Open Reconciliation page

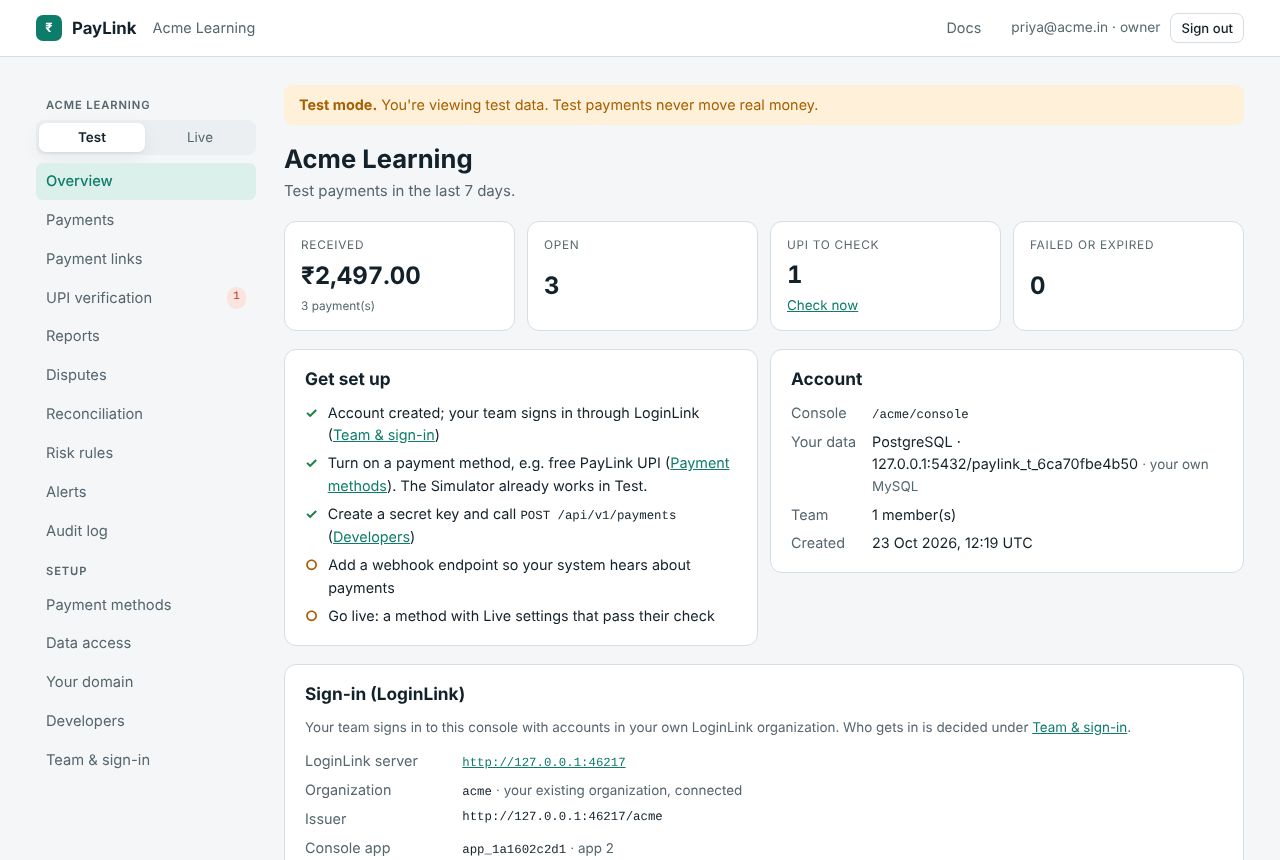146,414
